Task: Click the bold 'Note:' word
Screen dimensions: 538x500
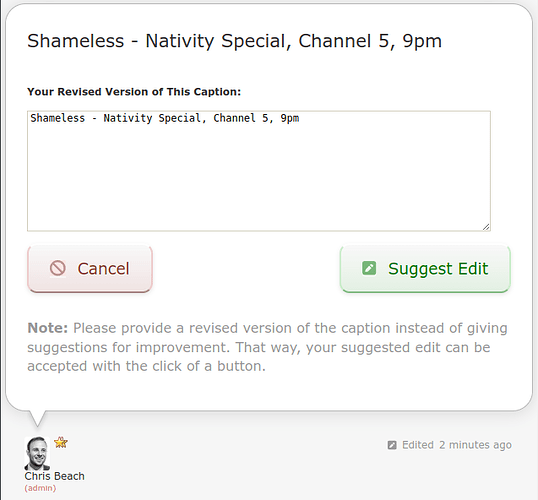Action: pos(48,328)
